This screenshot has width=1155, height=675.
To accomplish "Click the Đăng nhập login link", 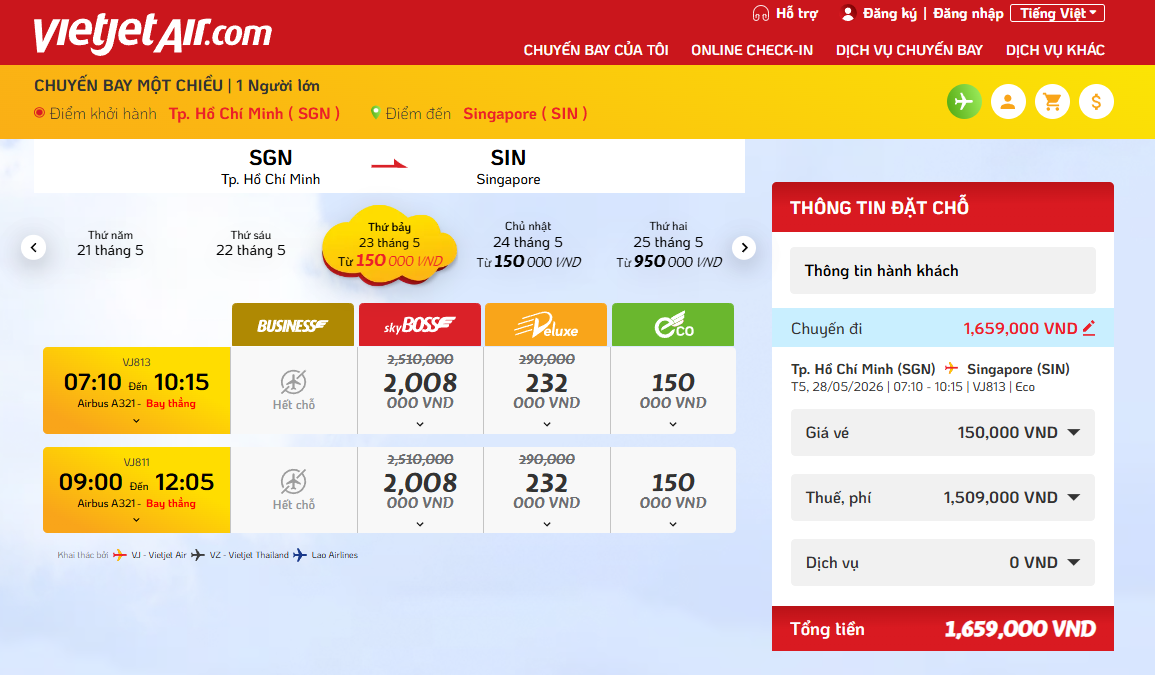I will tap(968, 13).
